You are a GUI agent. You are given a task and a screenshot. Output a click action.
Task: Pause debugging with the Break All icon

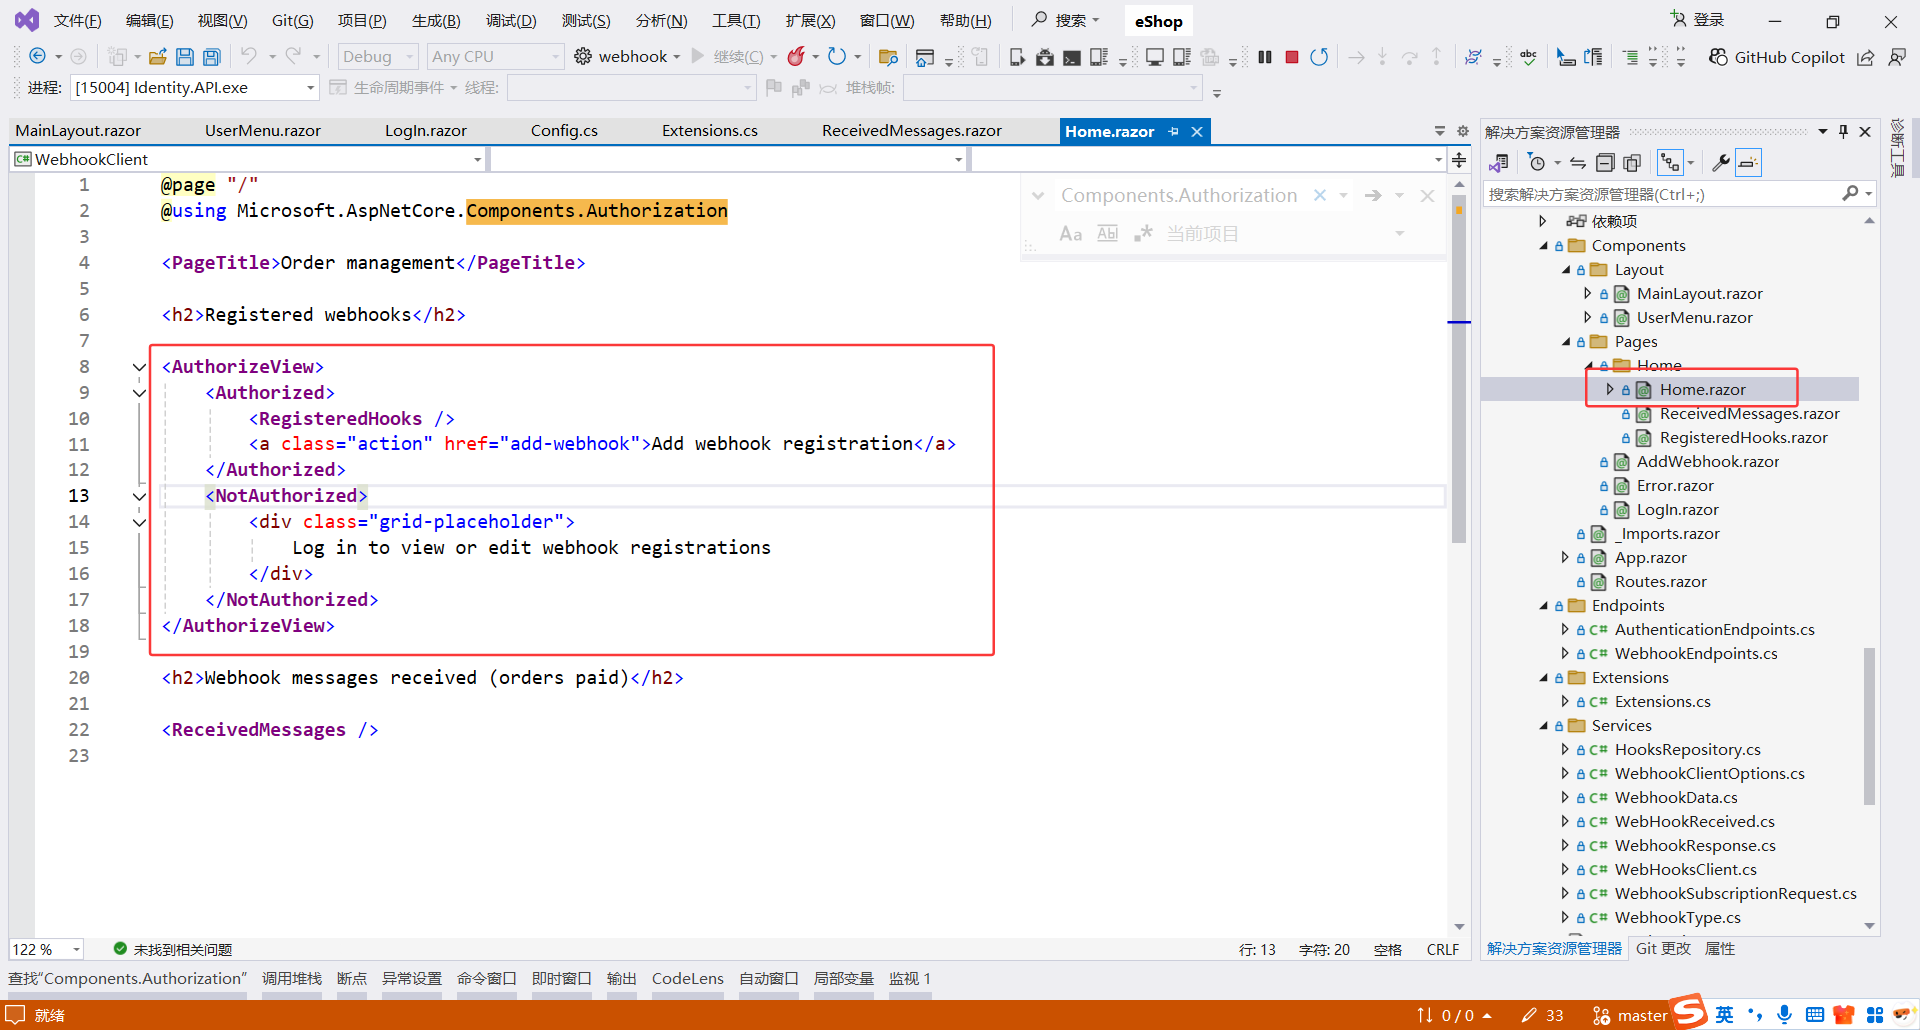click(1265, 57)
